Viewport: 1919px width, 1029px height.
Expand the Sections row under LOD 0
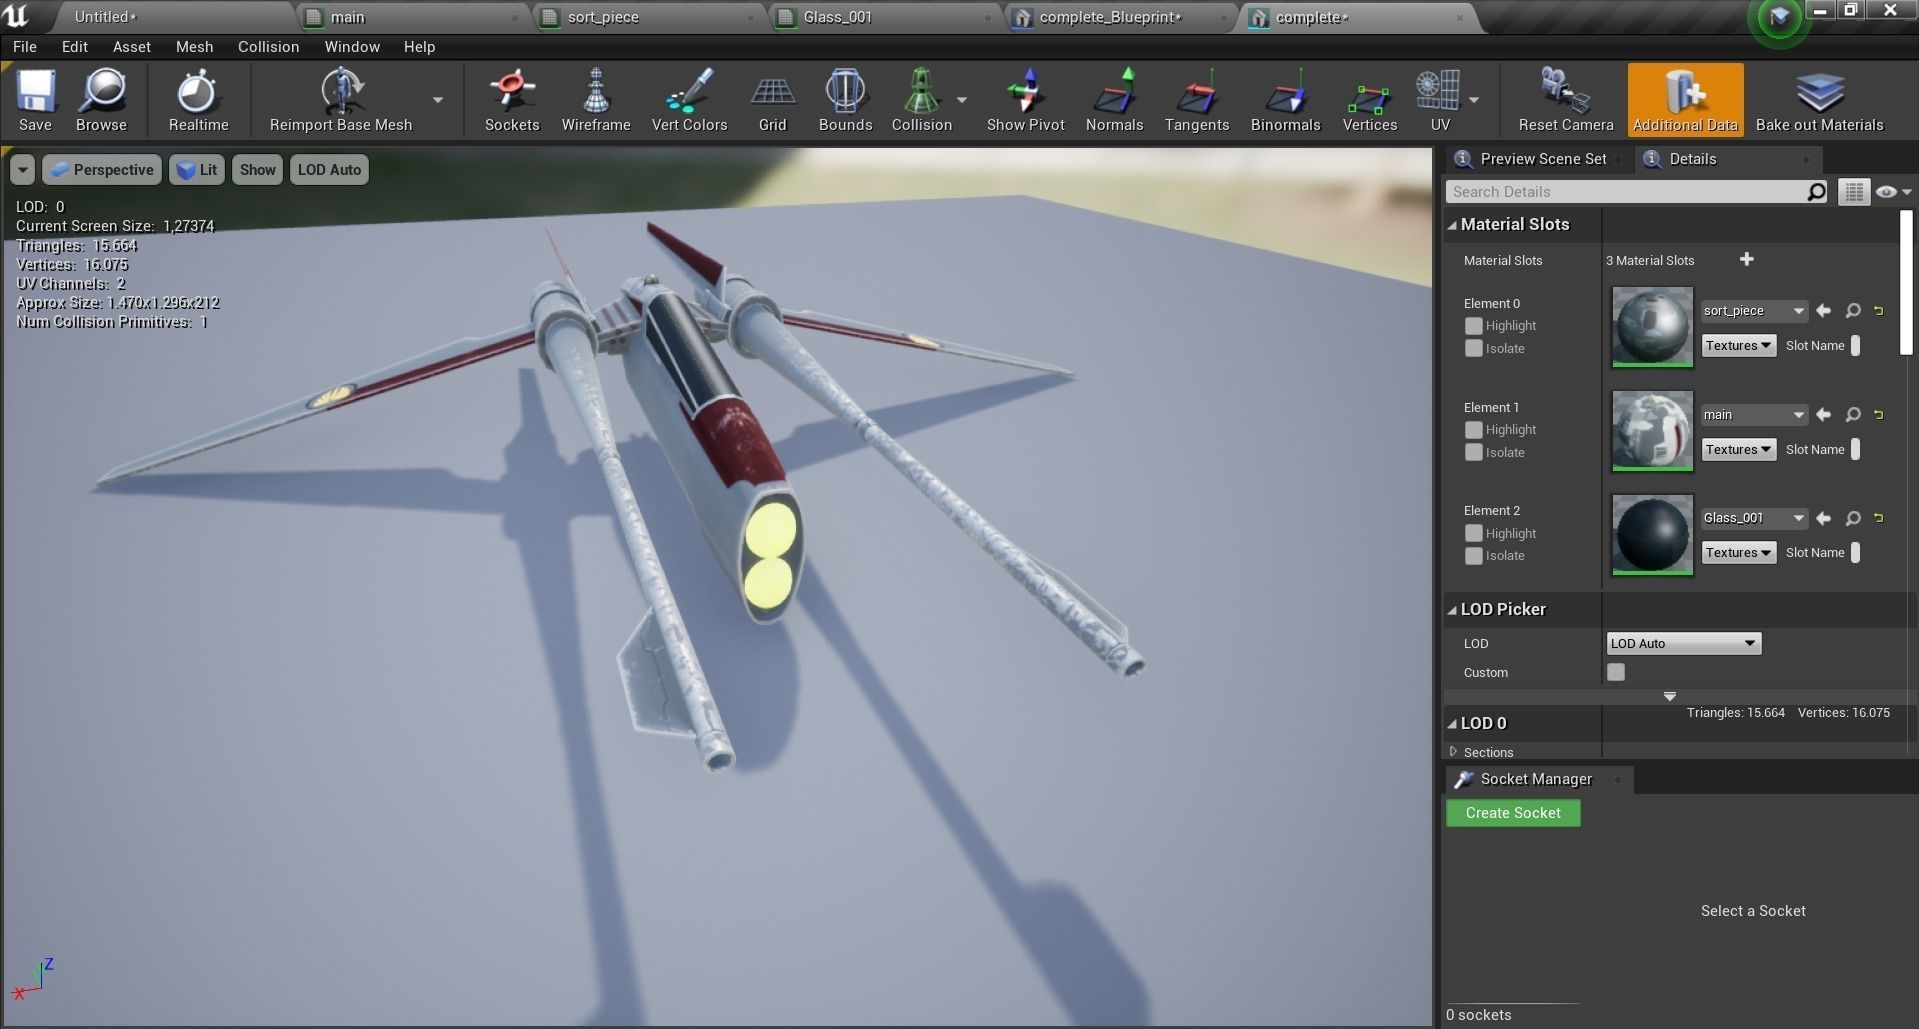(1453, 752)
